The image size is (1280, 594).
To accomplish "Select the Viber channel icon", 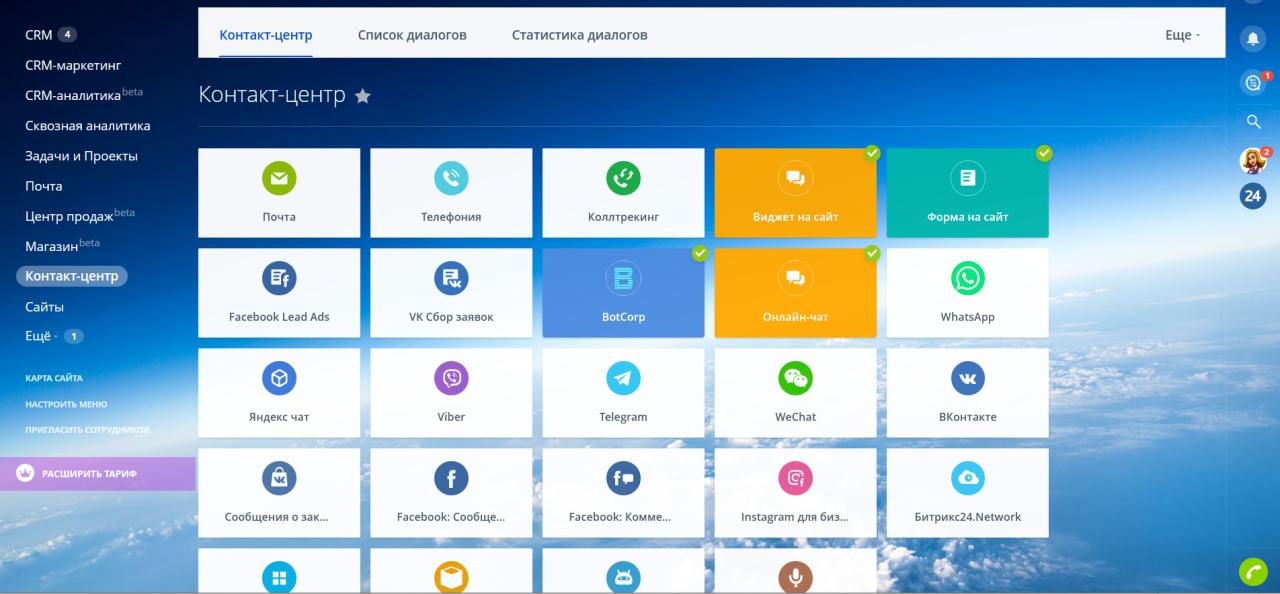I will 451,378.
